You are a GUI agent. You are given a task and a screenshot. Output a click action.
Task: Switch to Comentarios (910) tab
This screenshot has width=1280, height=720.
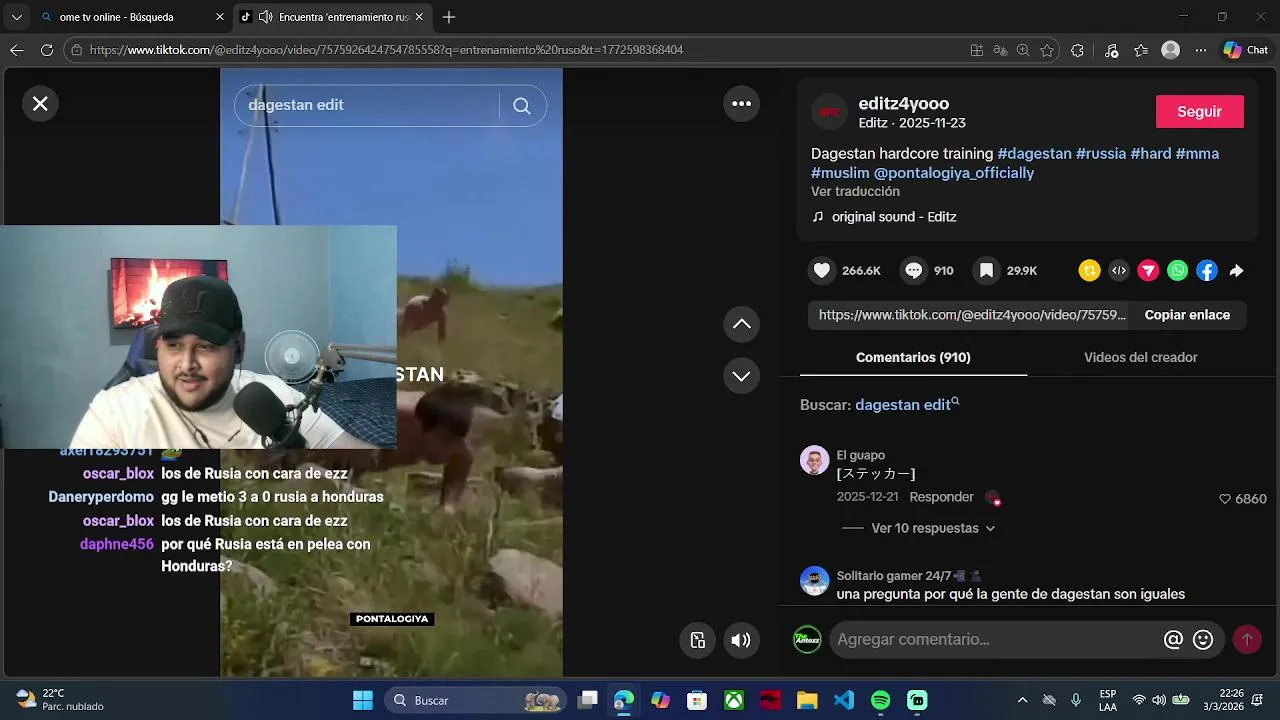[x=913, y=357]
